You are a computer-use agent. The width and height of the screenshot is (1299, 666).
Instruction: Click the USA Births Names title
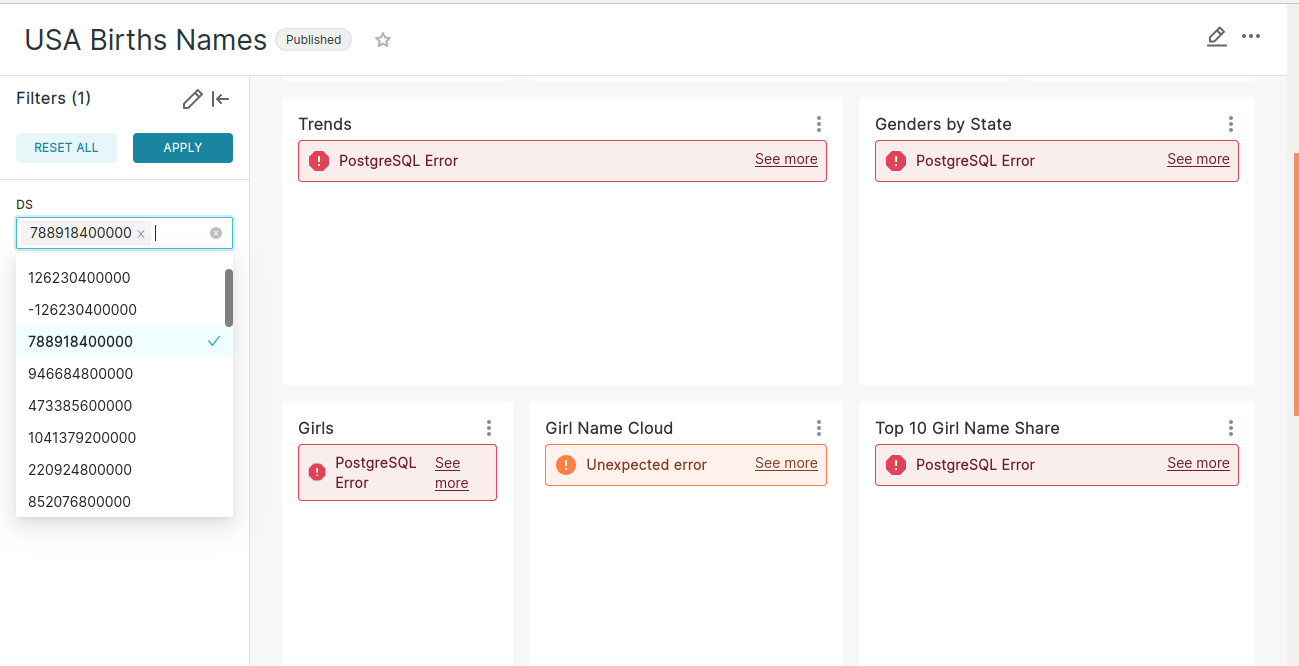(x=146, y=40)
